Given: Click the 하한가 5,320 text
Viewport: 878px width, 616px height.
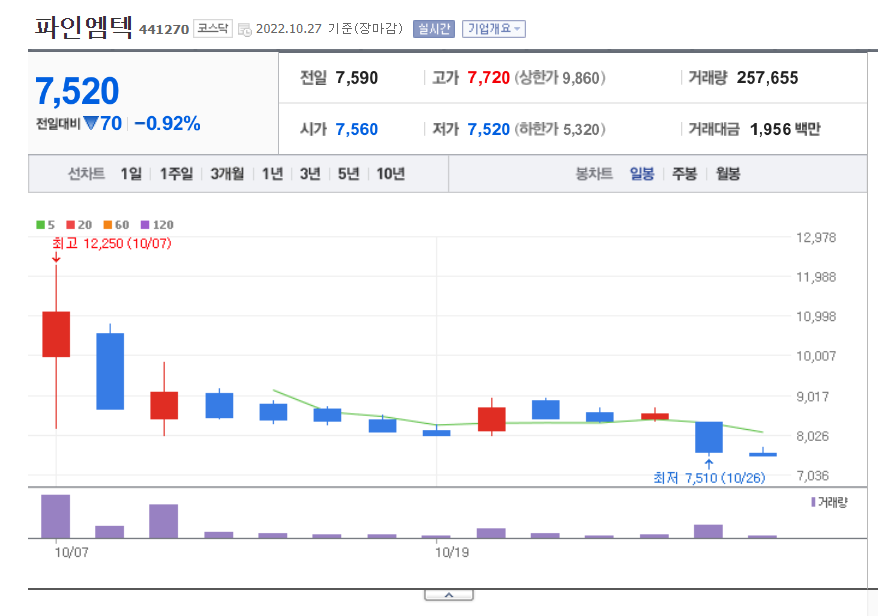Looking at the screenshot, I should coord(559,129).
